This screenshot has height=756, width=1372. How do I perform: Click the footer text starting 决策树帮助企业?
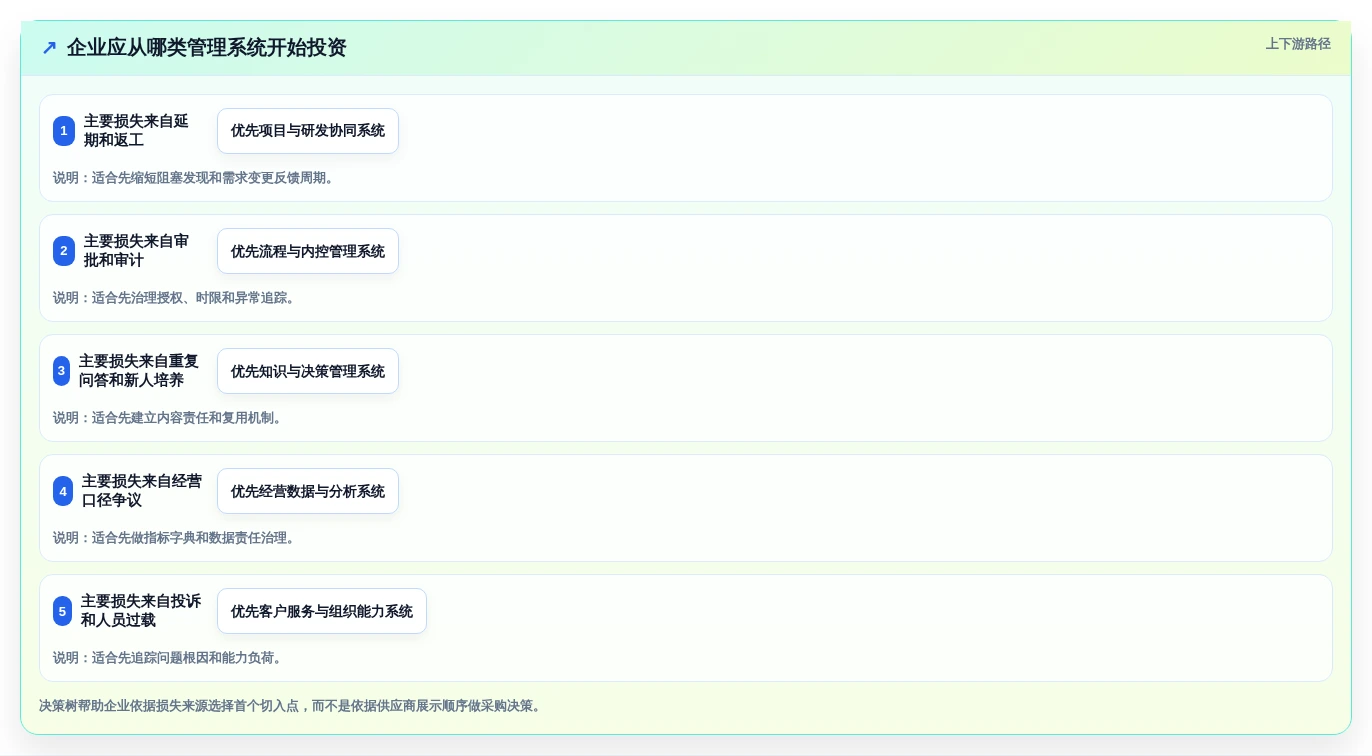(291, 706)
